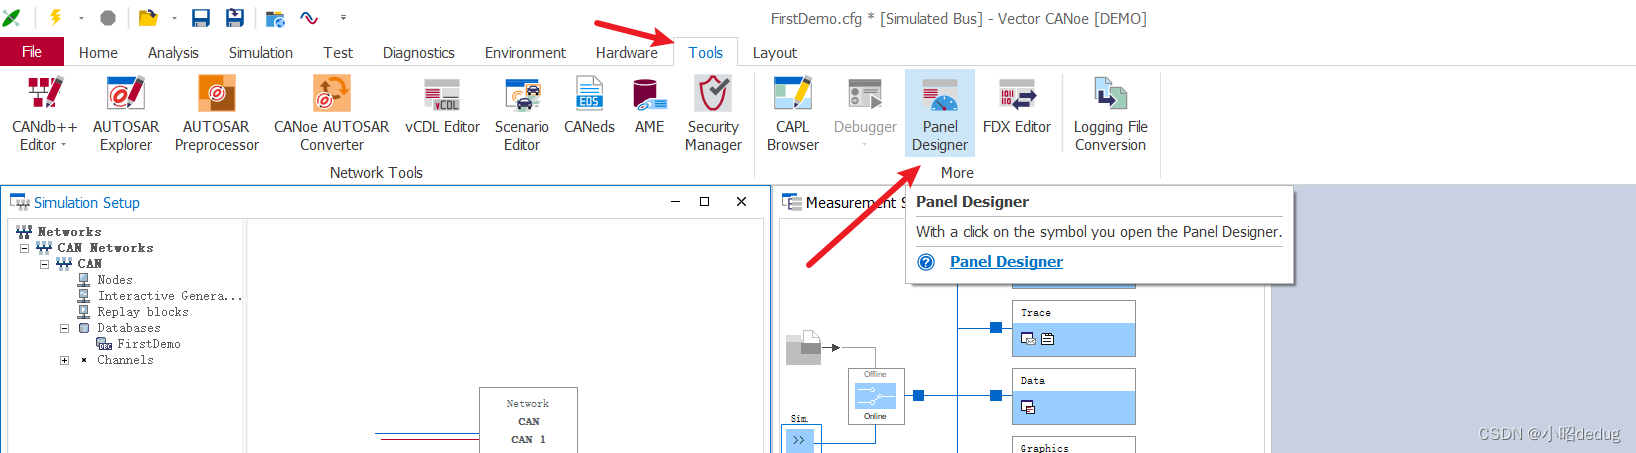This screenshot has height=453, width=1636.
Task: Click the Save As floppy icon
Action: point(235,18)
